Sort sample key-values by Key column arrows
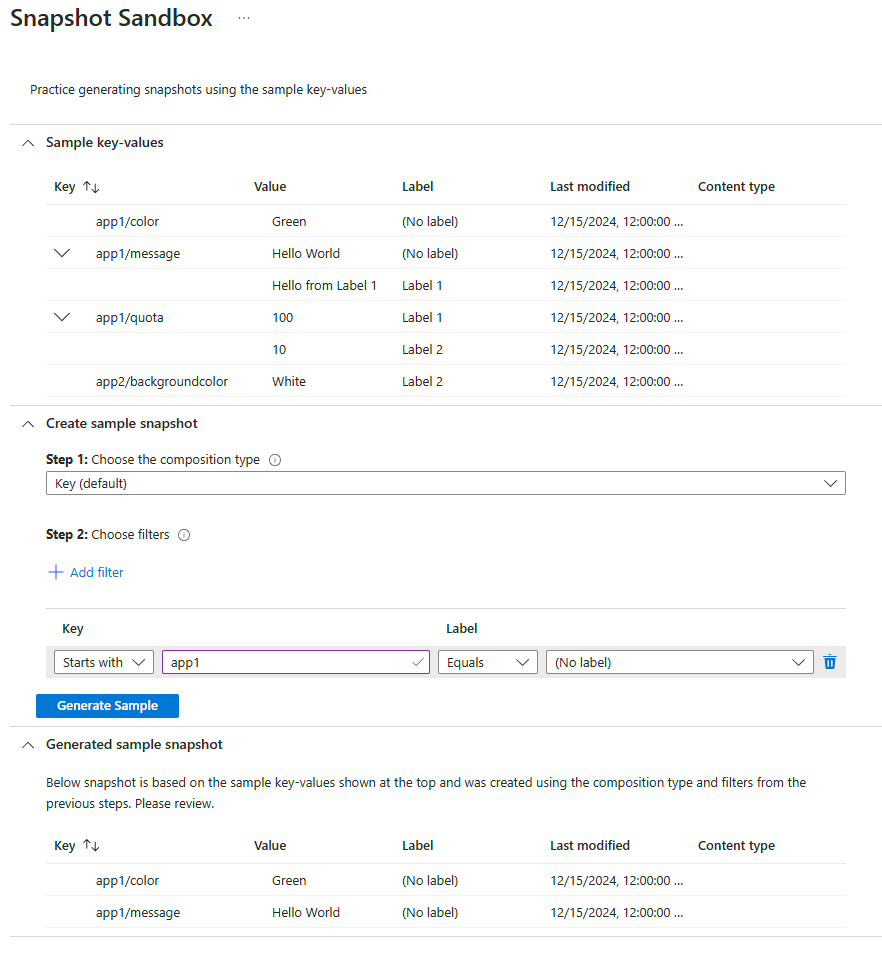This screenshot has width=882, height=975. coord(91,187)
